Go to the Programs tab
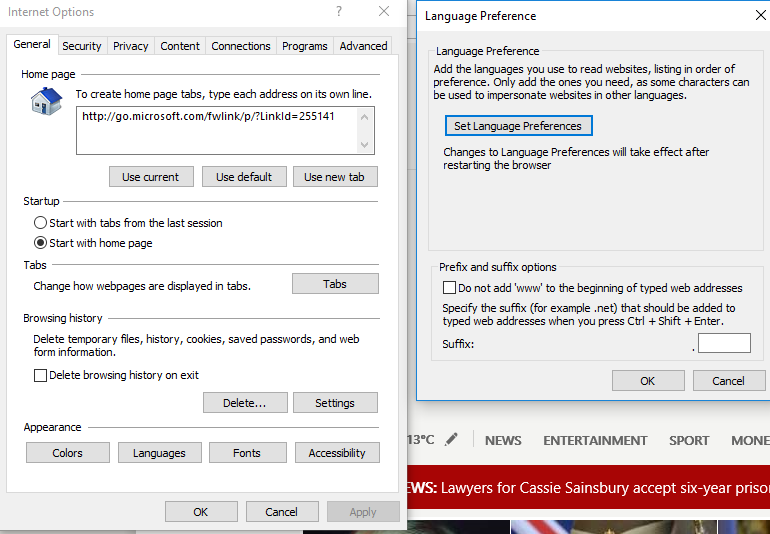This screenshot has width=770, height=534. (x=304, y=46)
